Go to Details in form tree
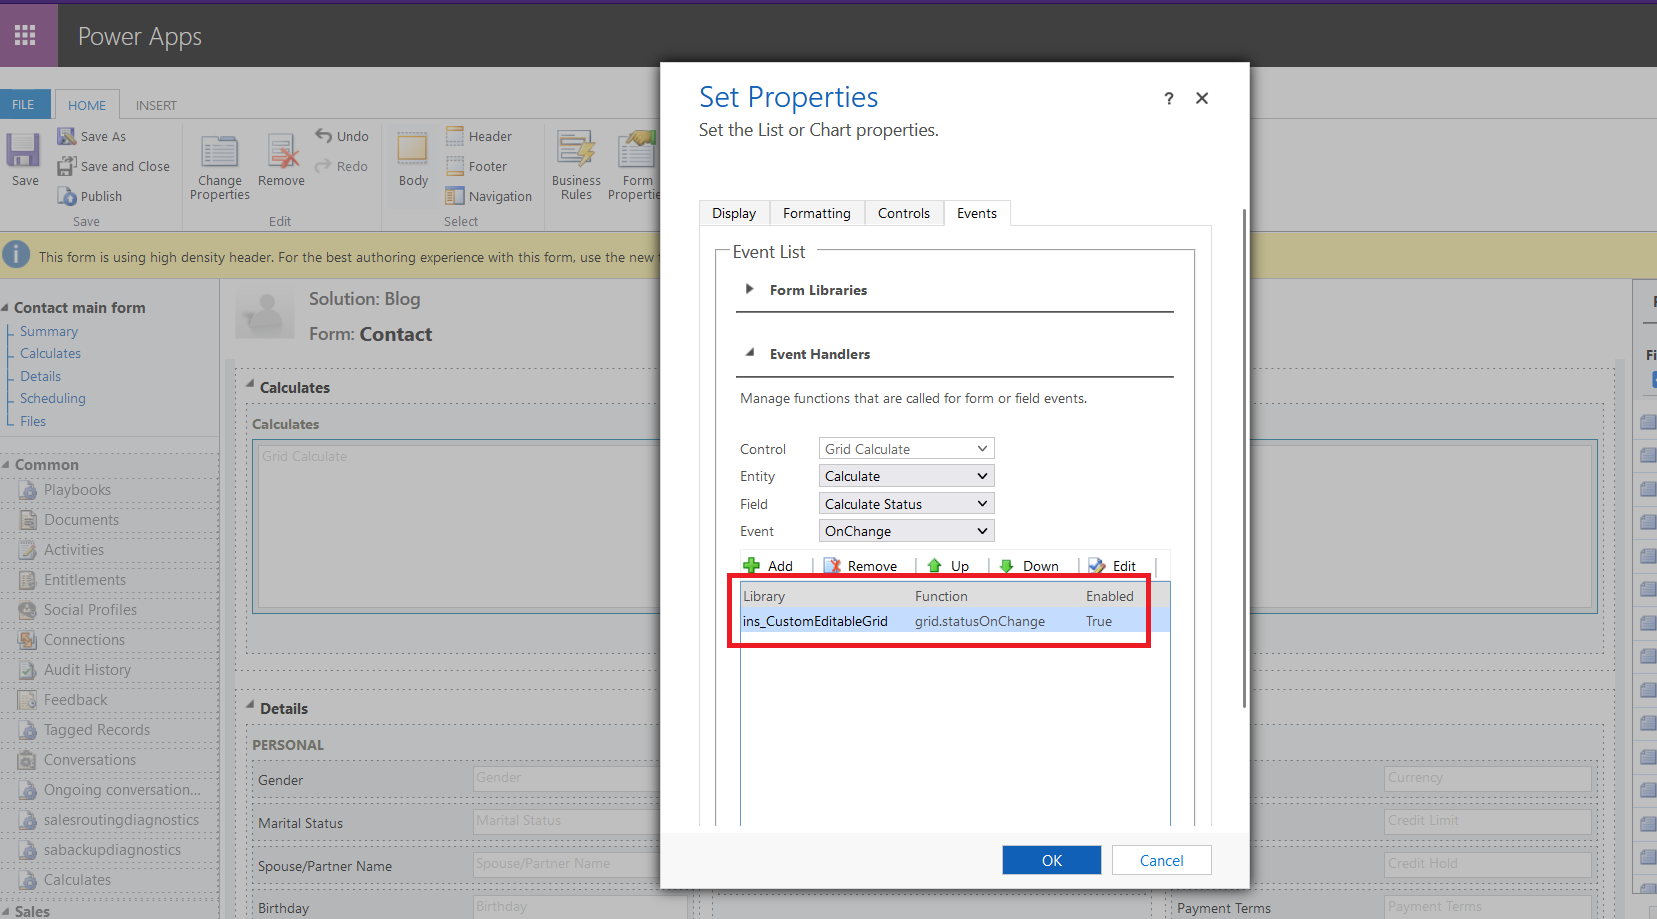This screenshot has width=1657, height=919. point(40,376)
